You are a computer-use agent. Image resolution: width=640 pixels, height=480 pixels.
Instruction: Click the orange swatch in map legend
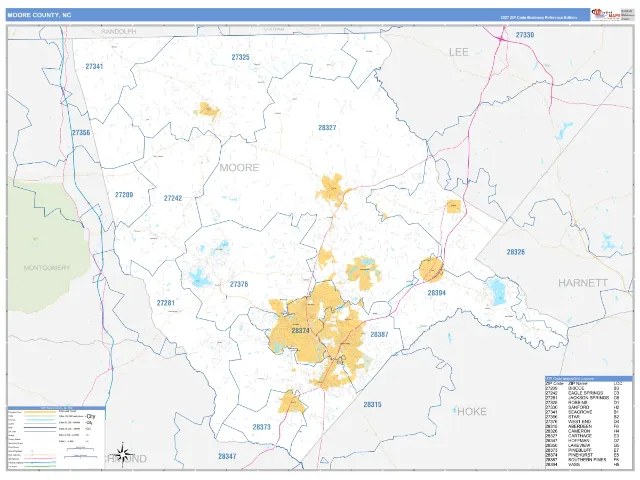click(40, 412)
